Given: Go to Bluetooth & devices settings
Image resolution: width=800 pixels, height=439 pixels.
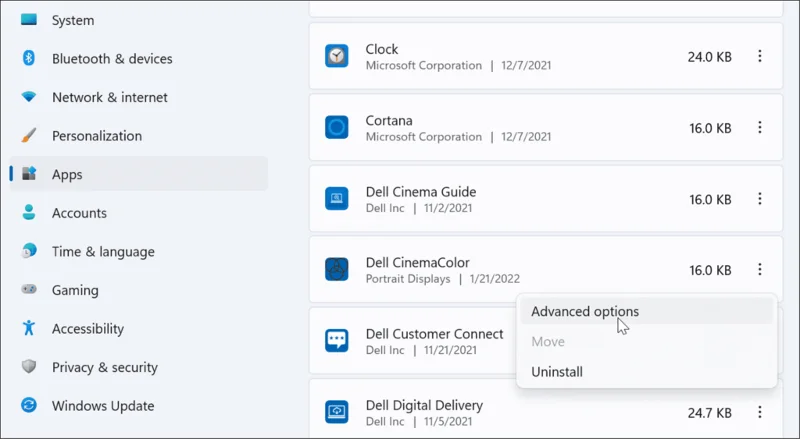Looking at the screenshot, I should (x=112, y=59).
